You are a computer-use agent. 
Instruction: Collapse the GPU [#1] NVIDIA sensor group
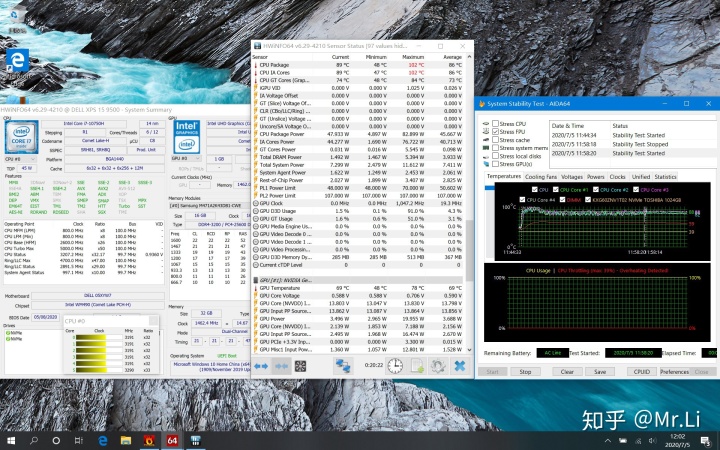click(256, 280)
